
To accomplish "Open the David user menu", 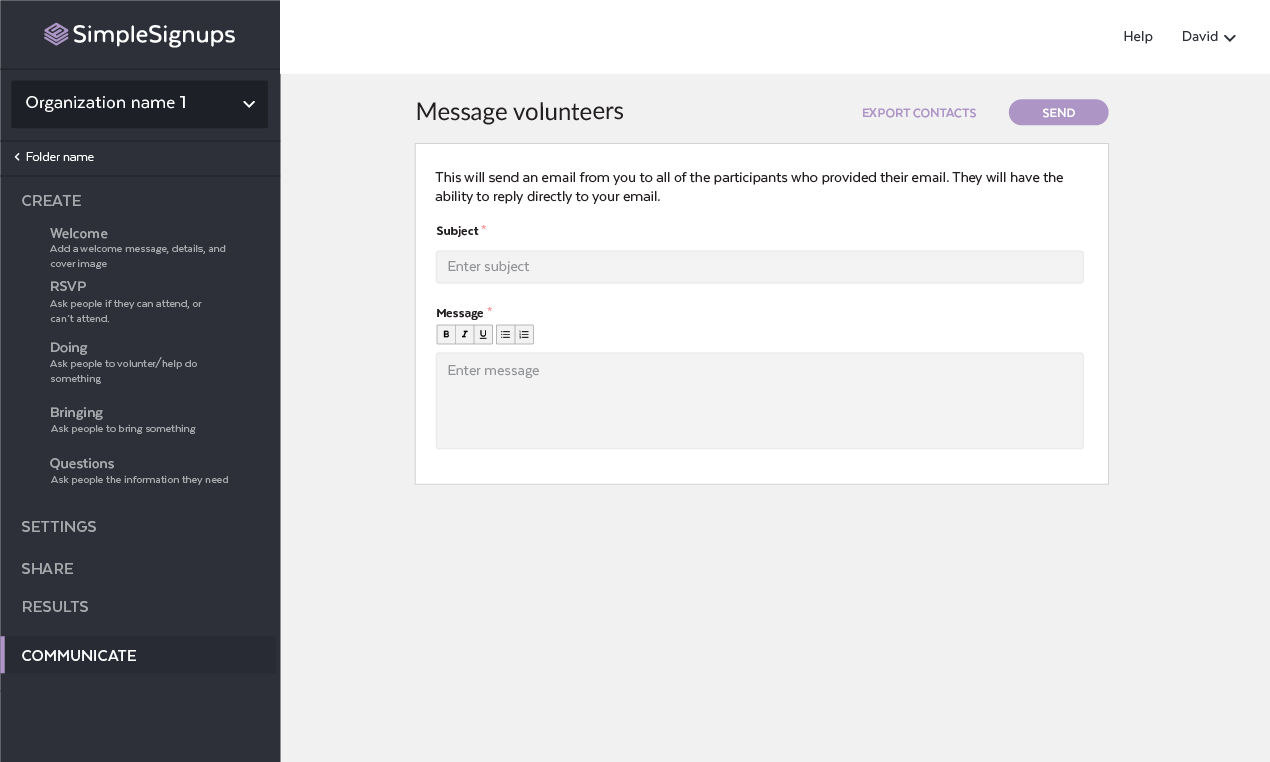I will point(1209,37).
